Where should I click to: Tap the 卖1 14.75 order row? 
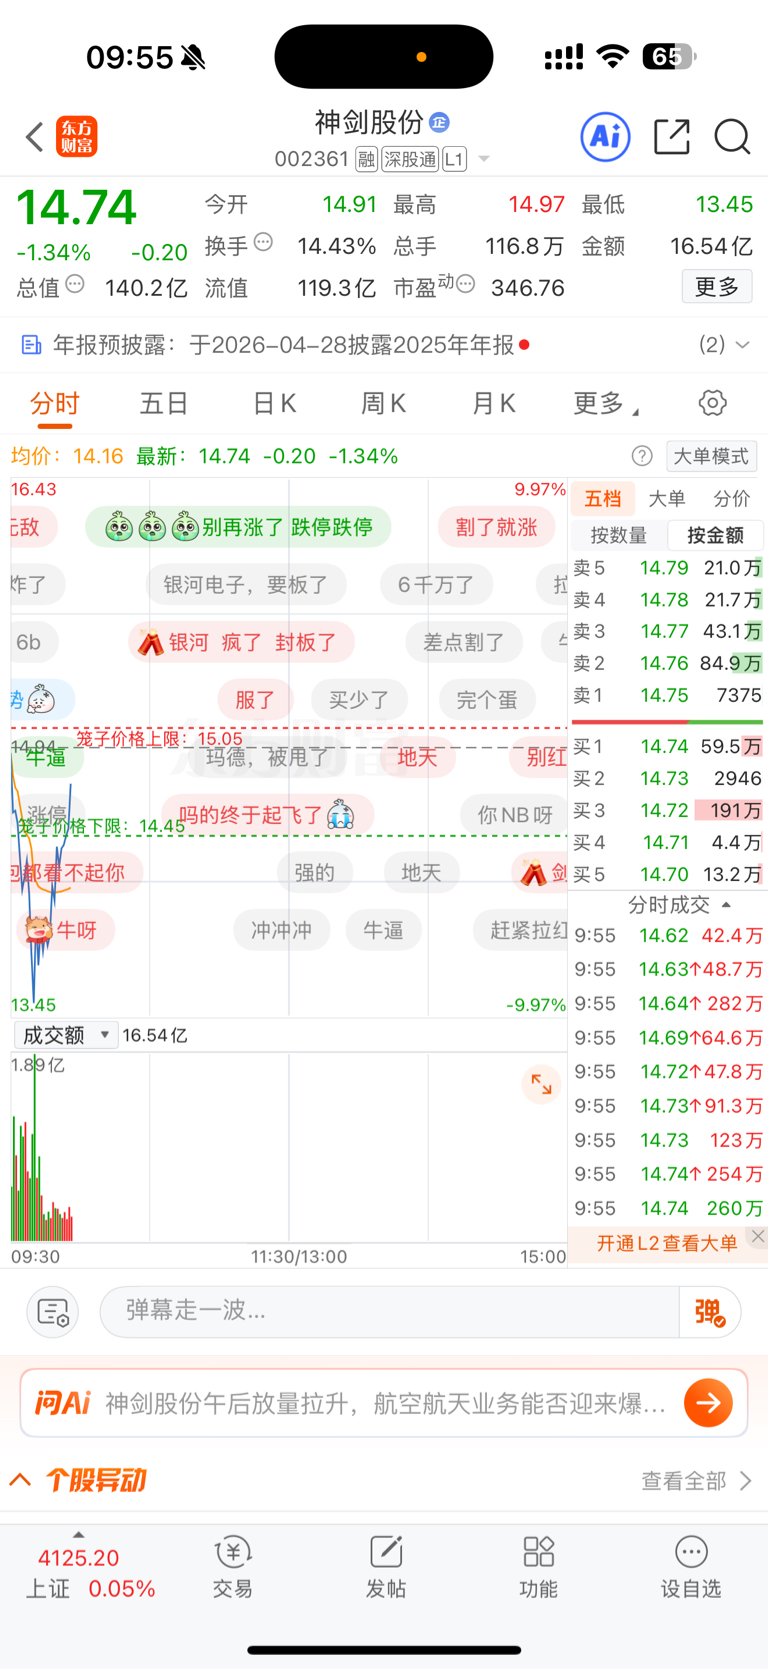[667, 695]
